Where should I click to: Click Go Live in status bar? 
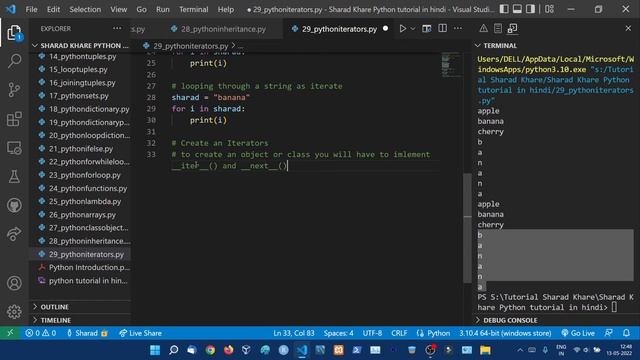tap(578, 333)
